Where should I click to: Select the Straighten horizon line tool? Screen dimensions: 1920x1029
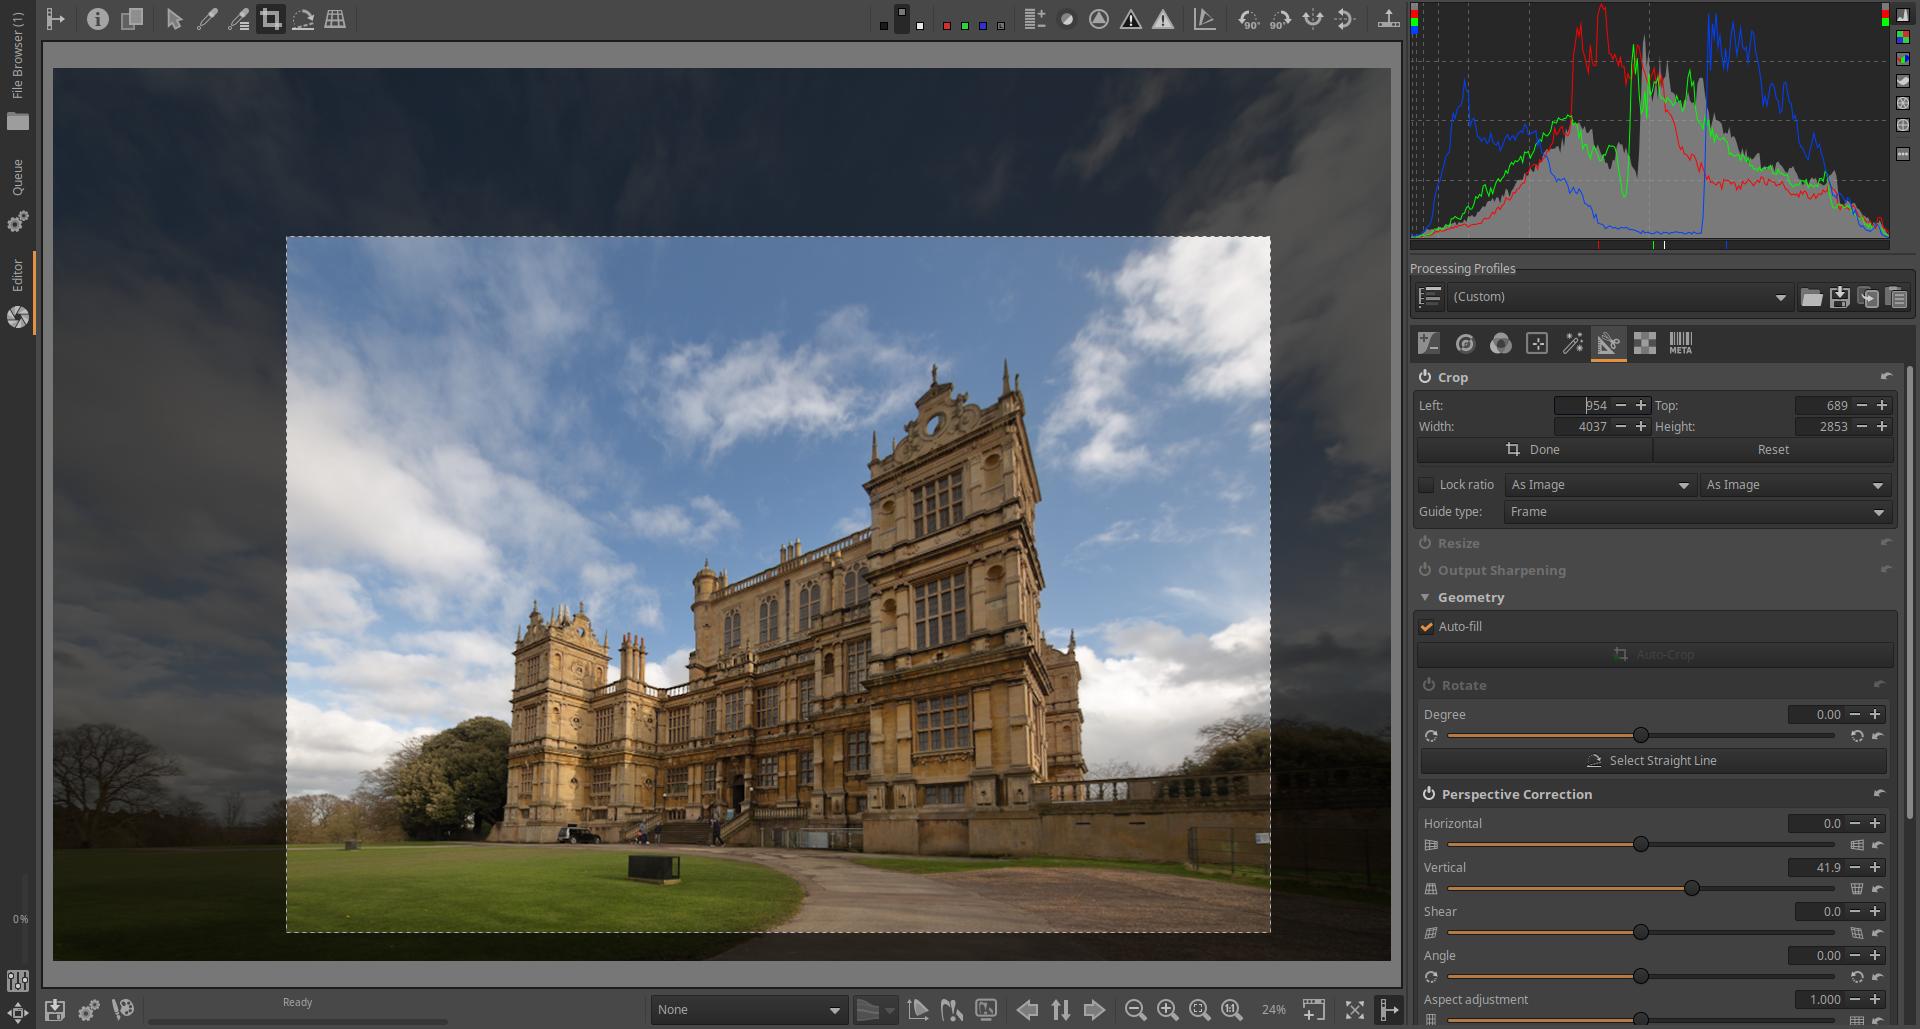point(303,19)
